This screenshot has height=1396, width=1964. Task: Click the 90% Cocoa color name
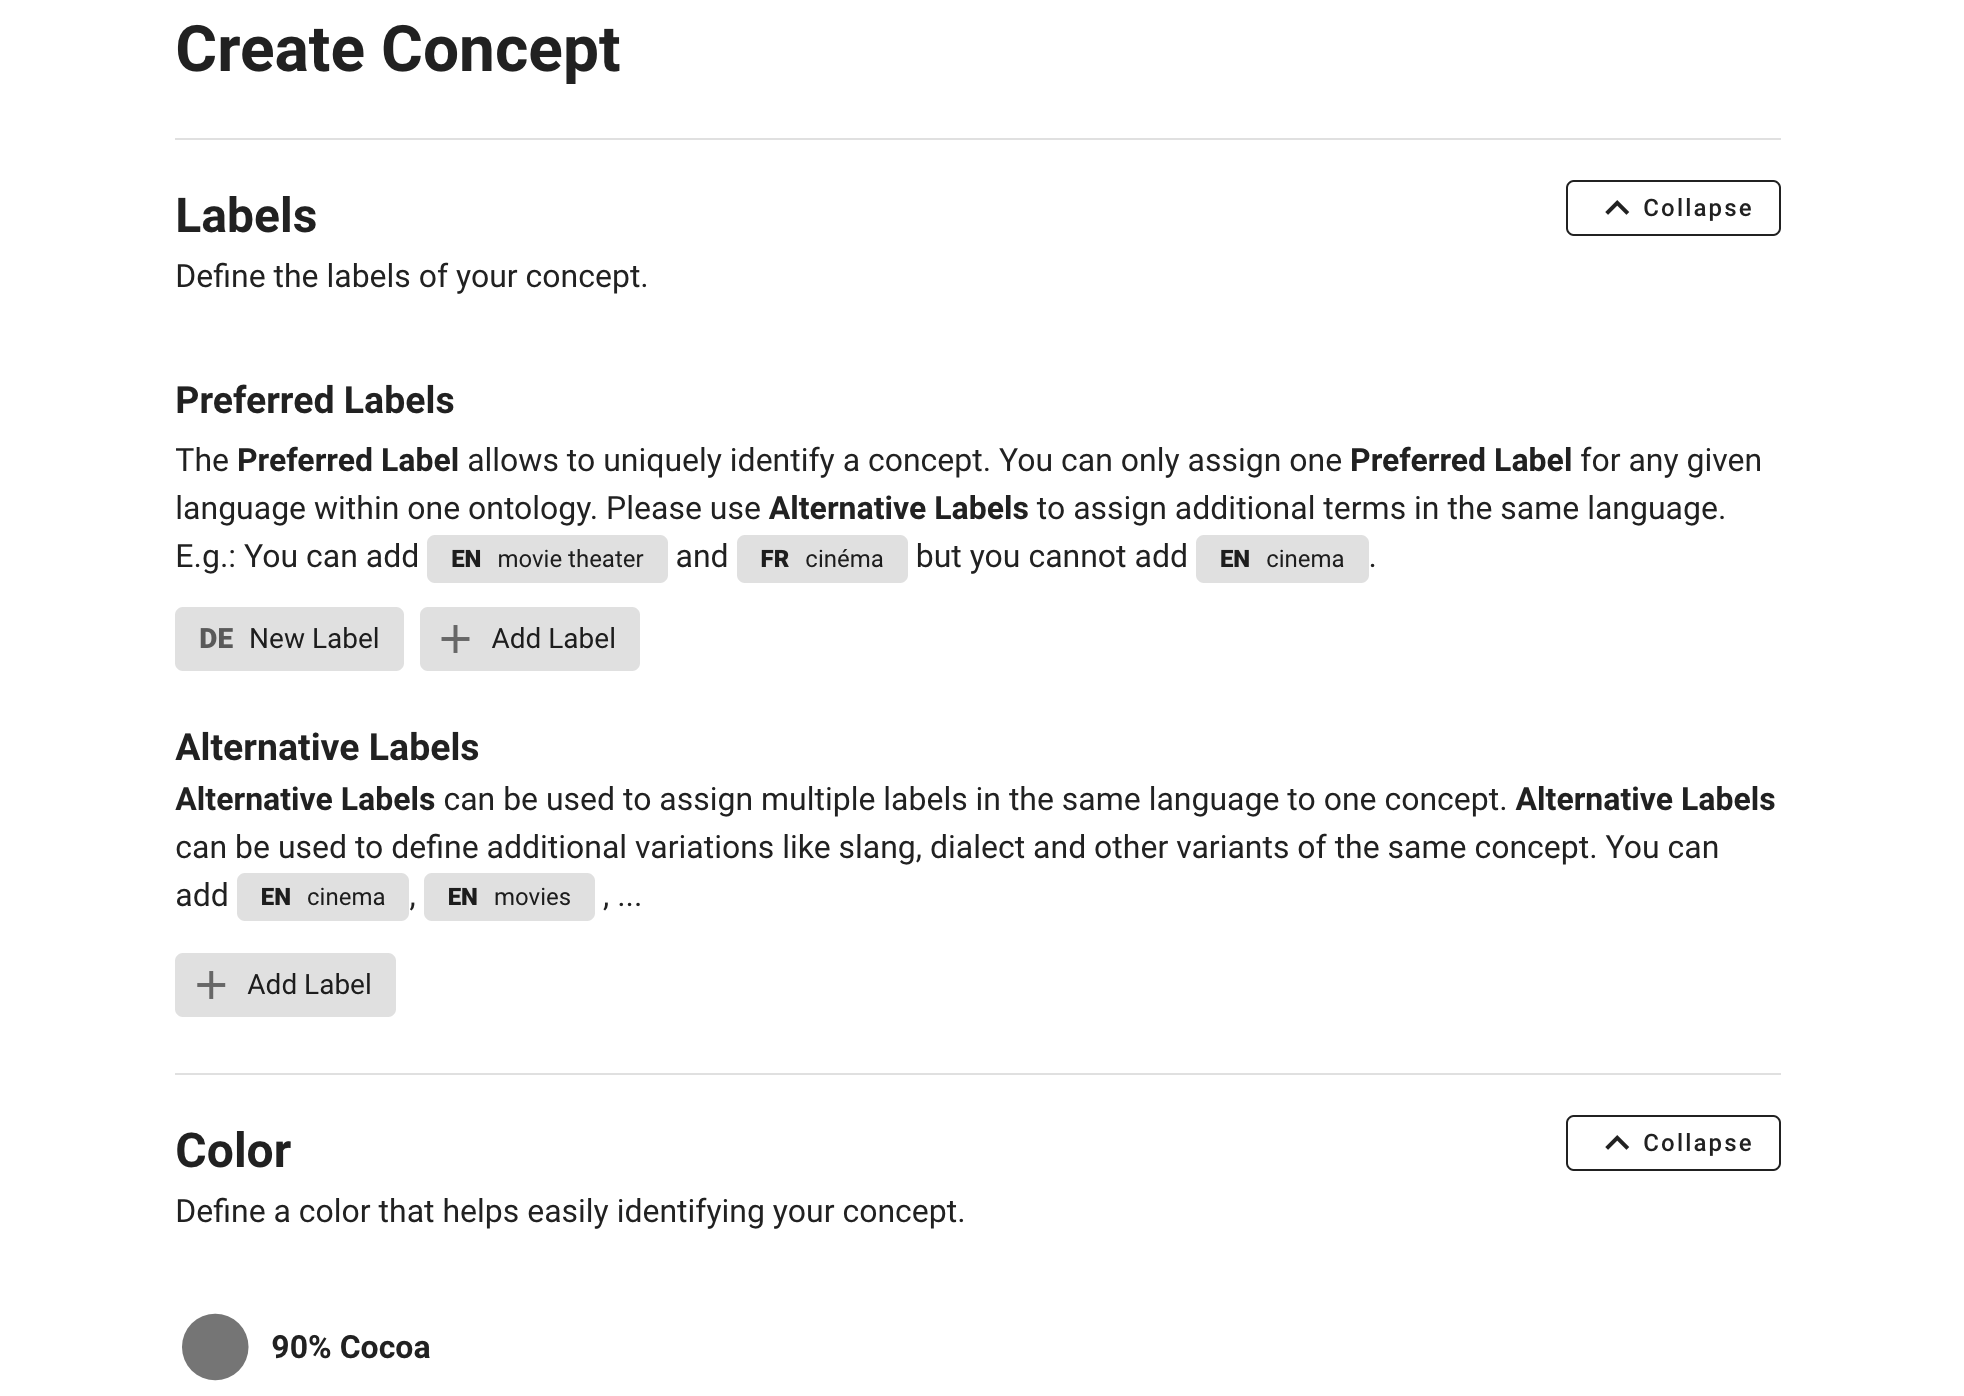pyautogui.click(x=350, y=1347)
